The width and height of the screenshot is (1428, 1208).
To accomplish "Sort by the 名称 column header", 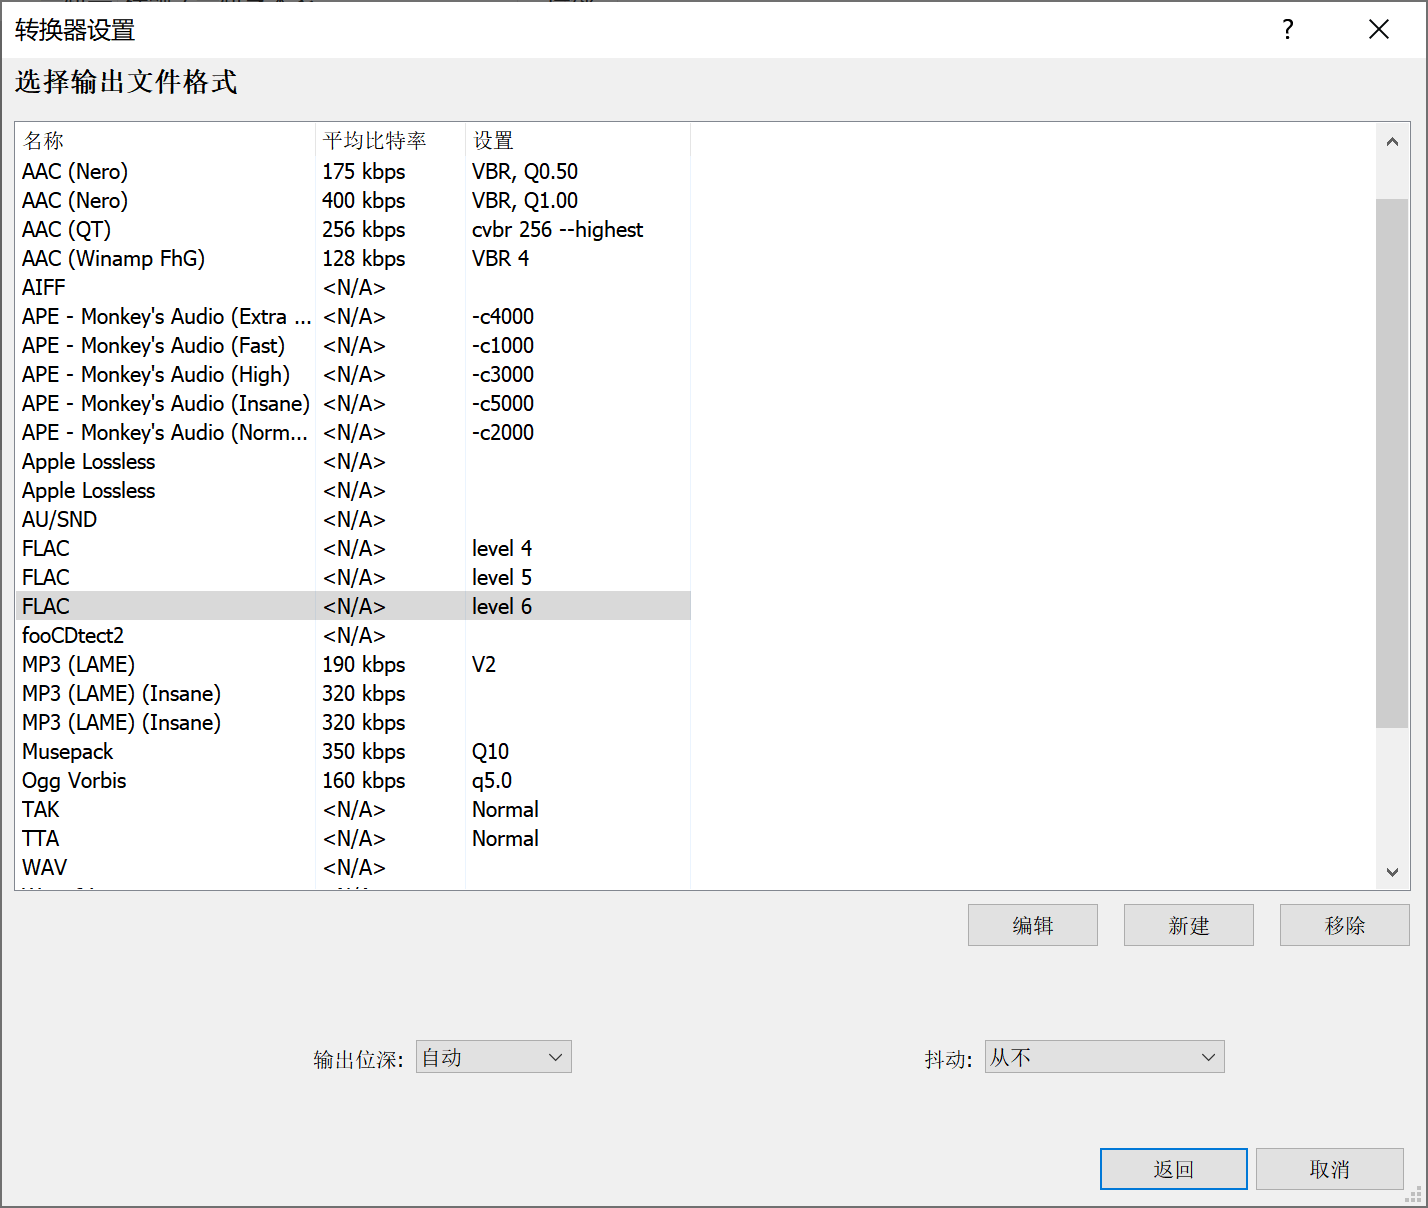I will tap(165, 140).
